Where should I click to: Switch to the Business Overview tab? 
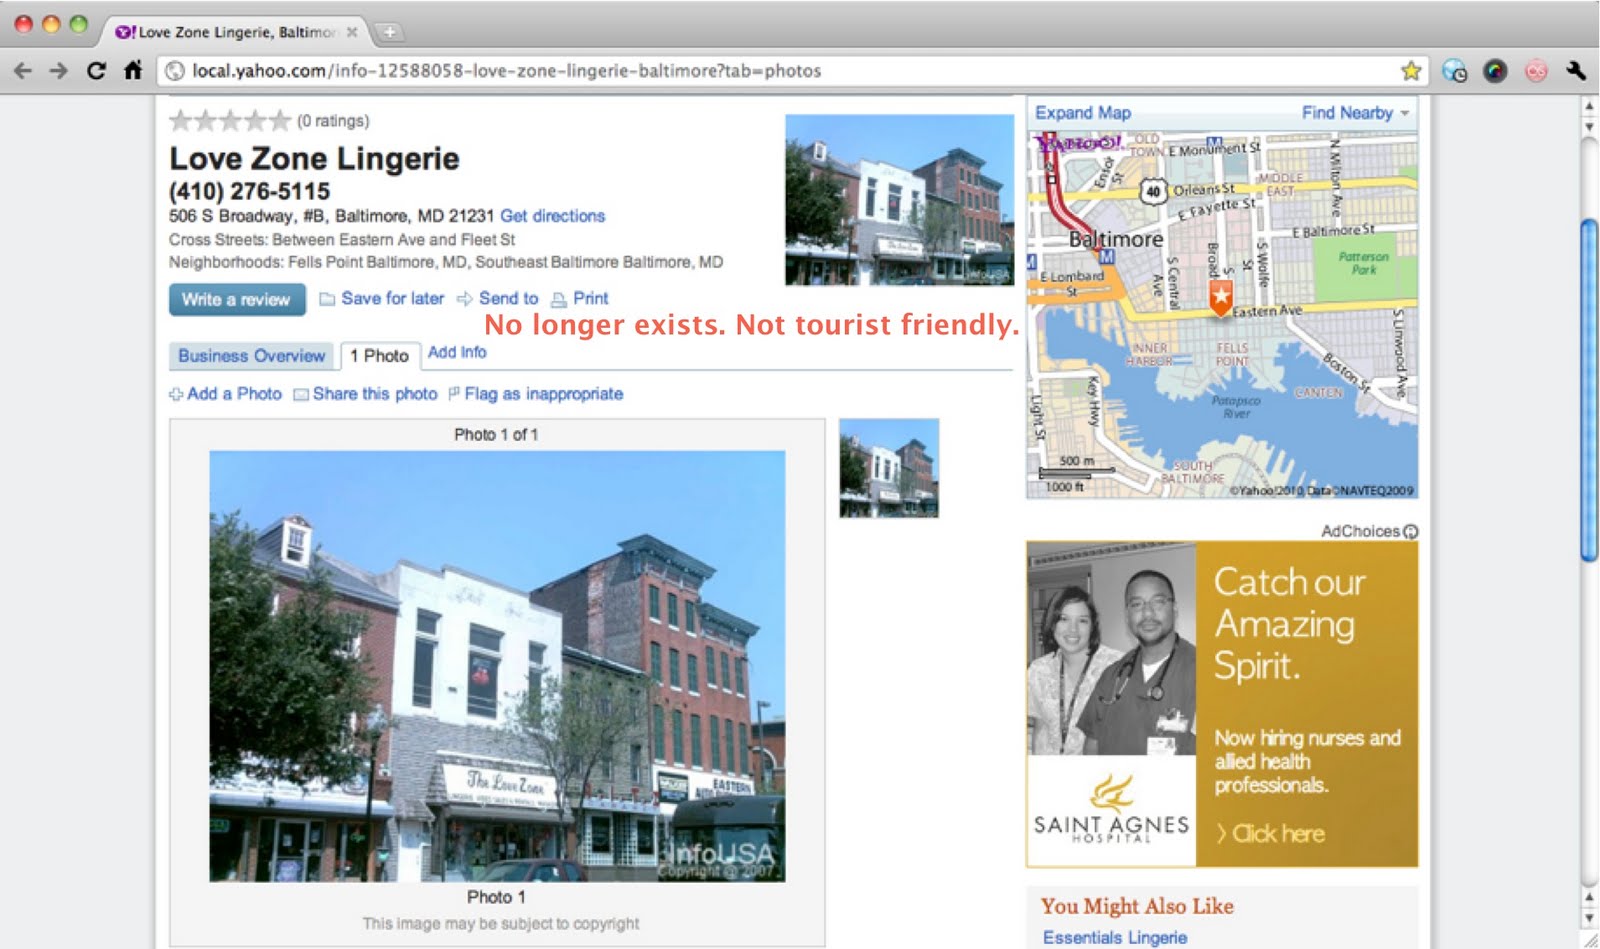tap(252, 356)
